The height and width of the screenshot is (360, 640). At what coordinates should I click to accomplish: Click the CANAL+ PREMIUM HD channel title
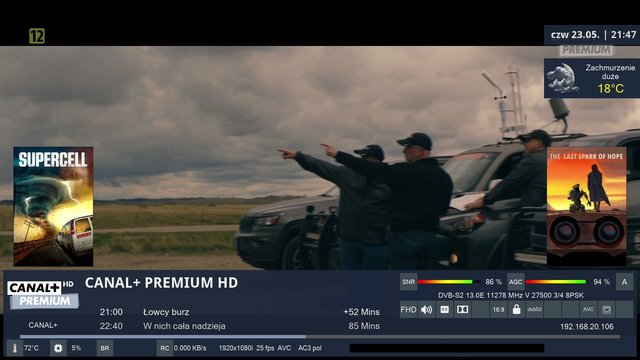[x=161, y=282]
